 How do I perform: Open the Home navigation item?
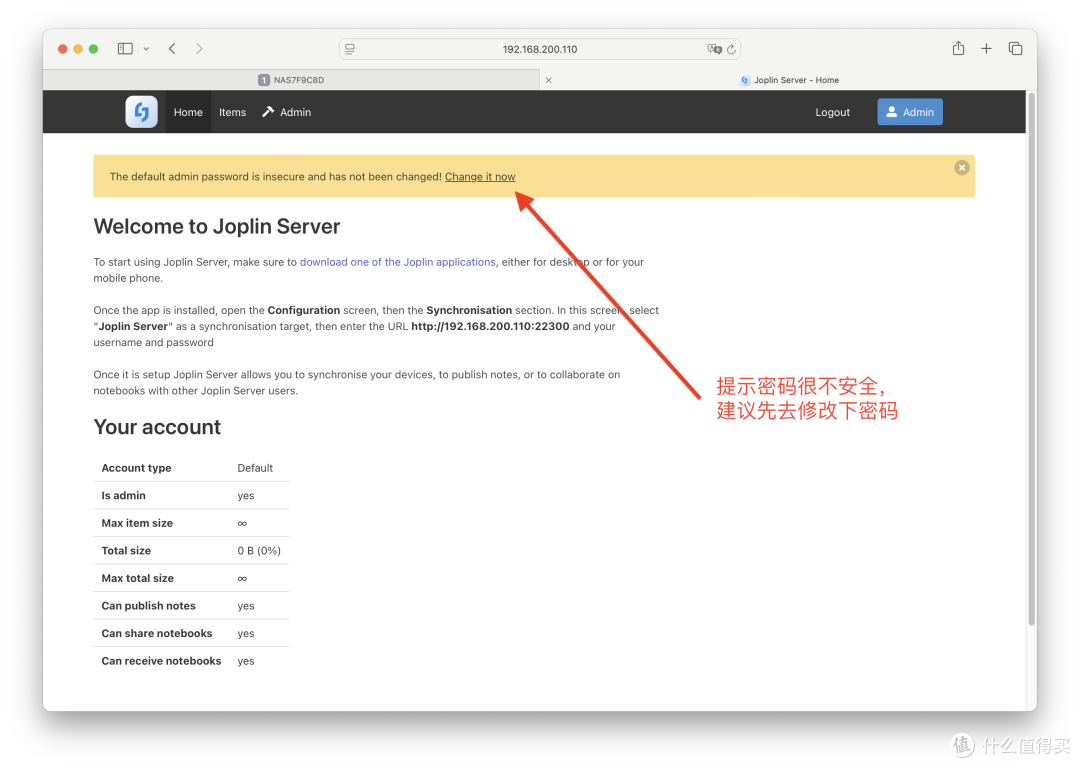pyautogui.click(x=188, y=112)
